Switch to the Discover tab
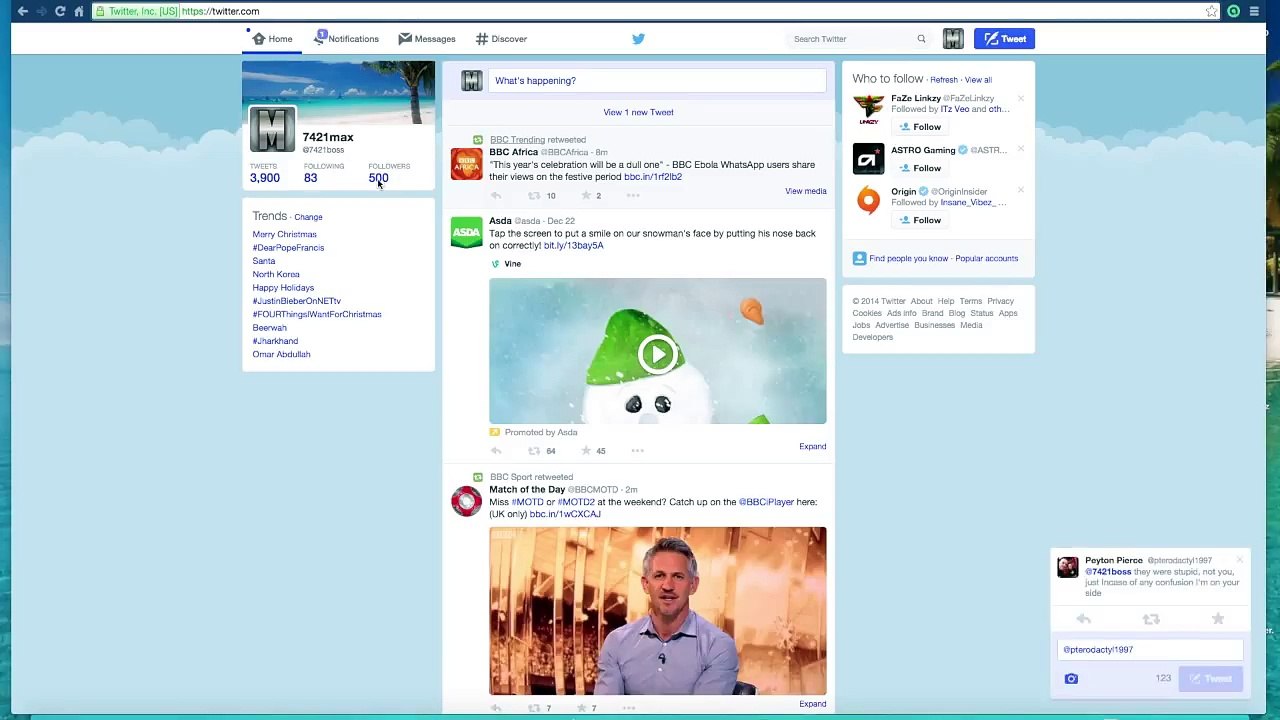The height and width of the screenshot is (720, 1280). (501, 39)
